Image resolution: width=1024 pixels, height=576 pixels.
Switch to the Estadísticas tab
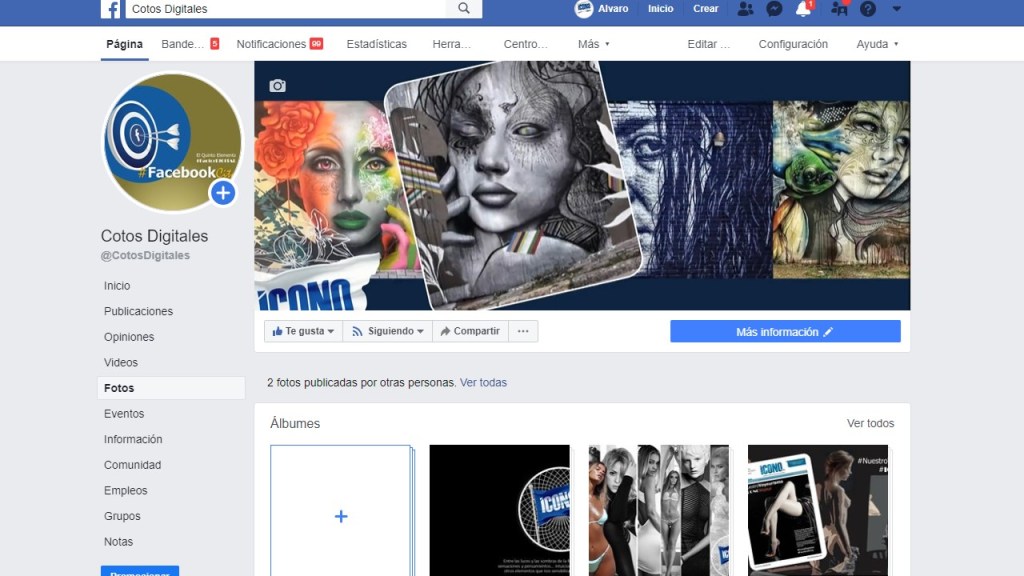376,44
